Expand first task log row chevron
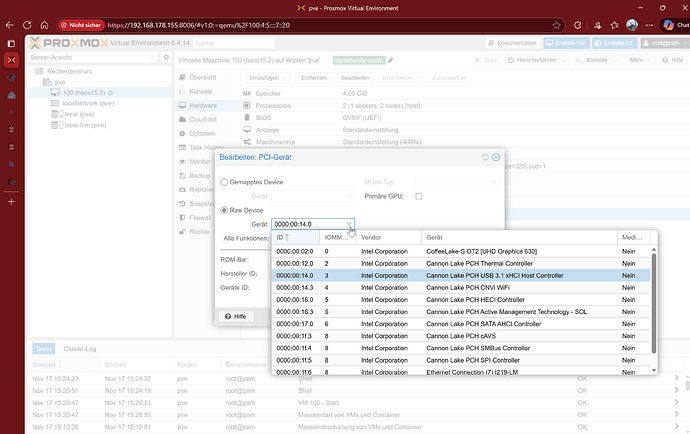Image resolution: width=690 pixels, height=434 pixels. tap(676, 378)
